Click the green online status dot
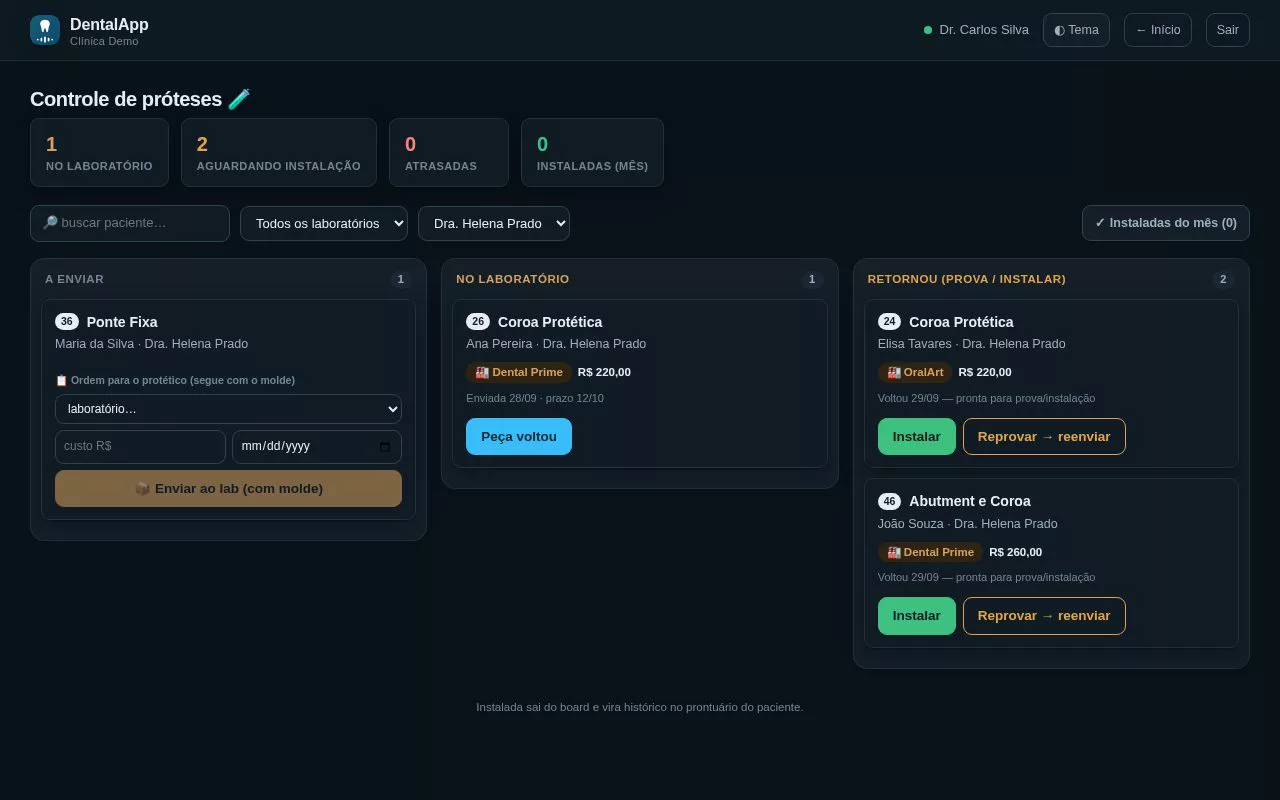 (x=928, y=30)
